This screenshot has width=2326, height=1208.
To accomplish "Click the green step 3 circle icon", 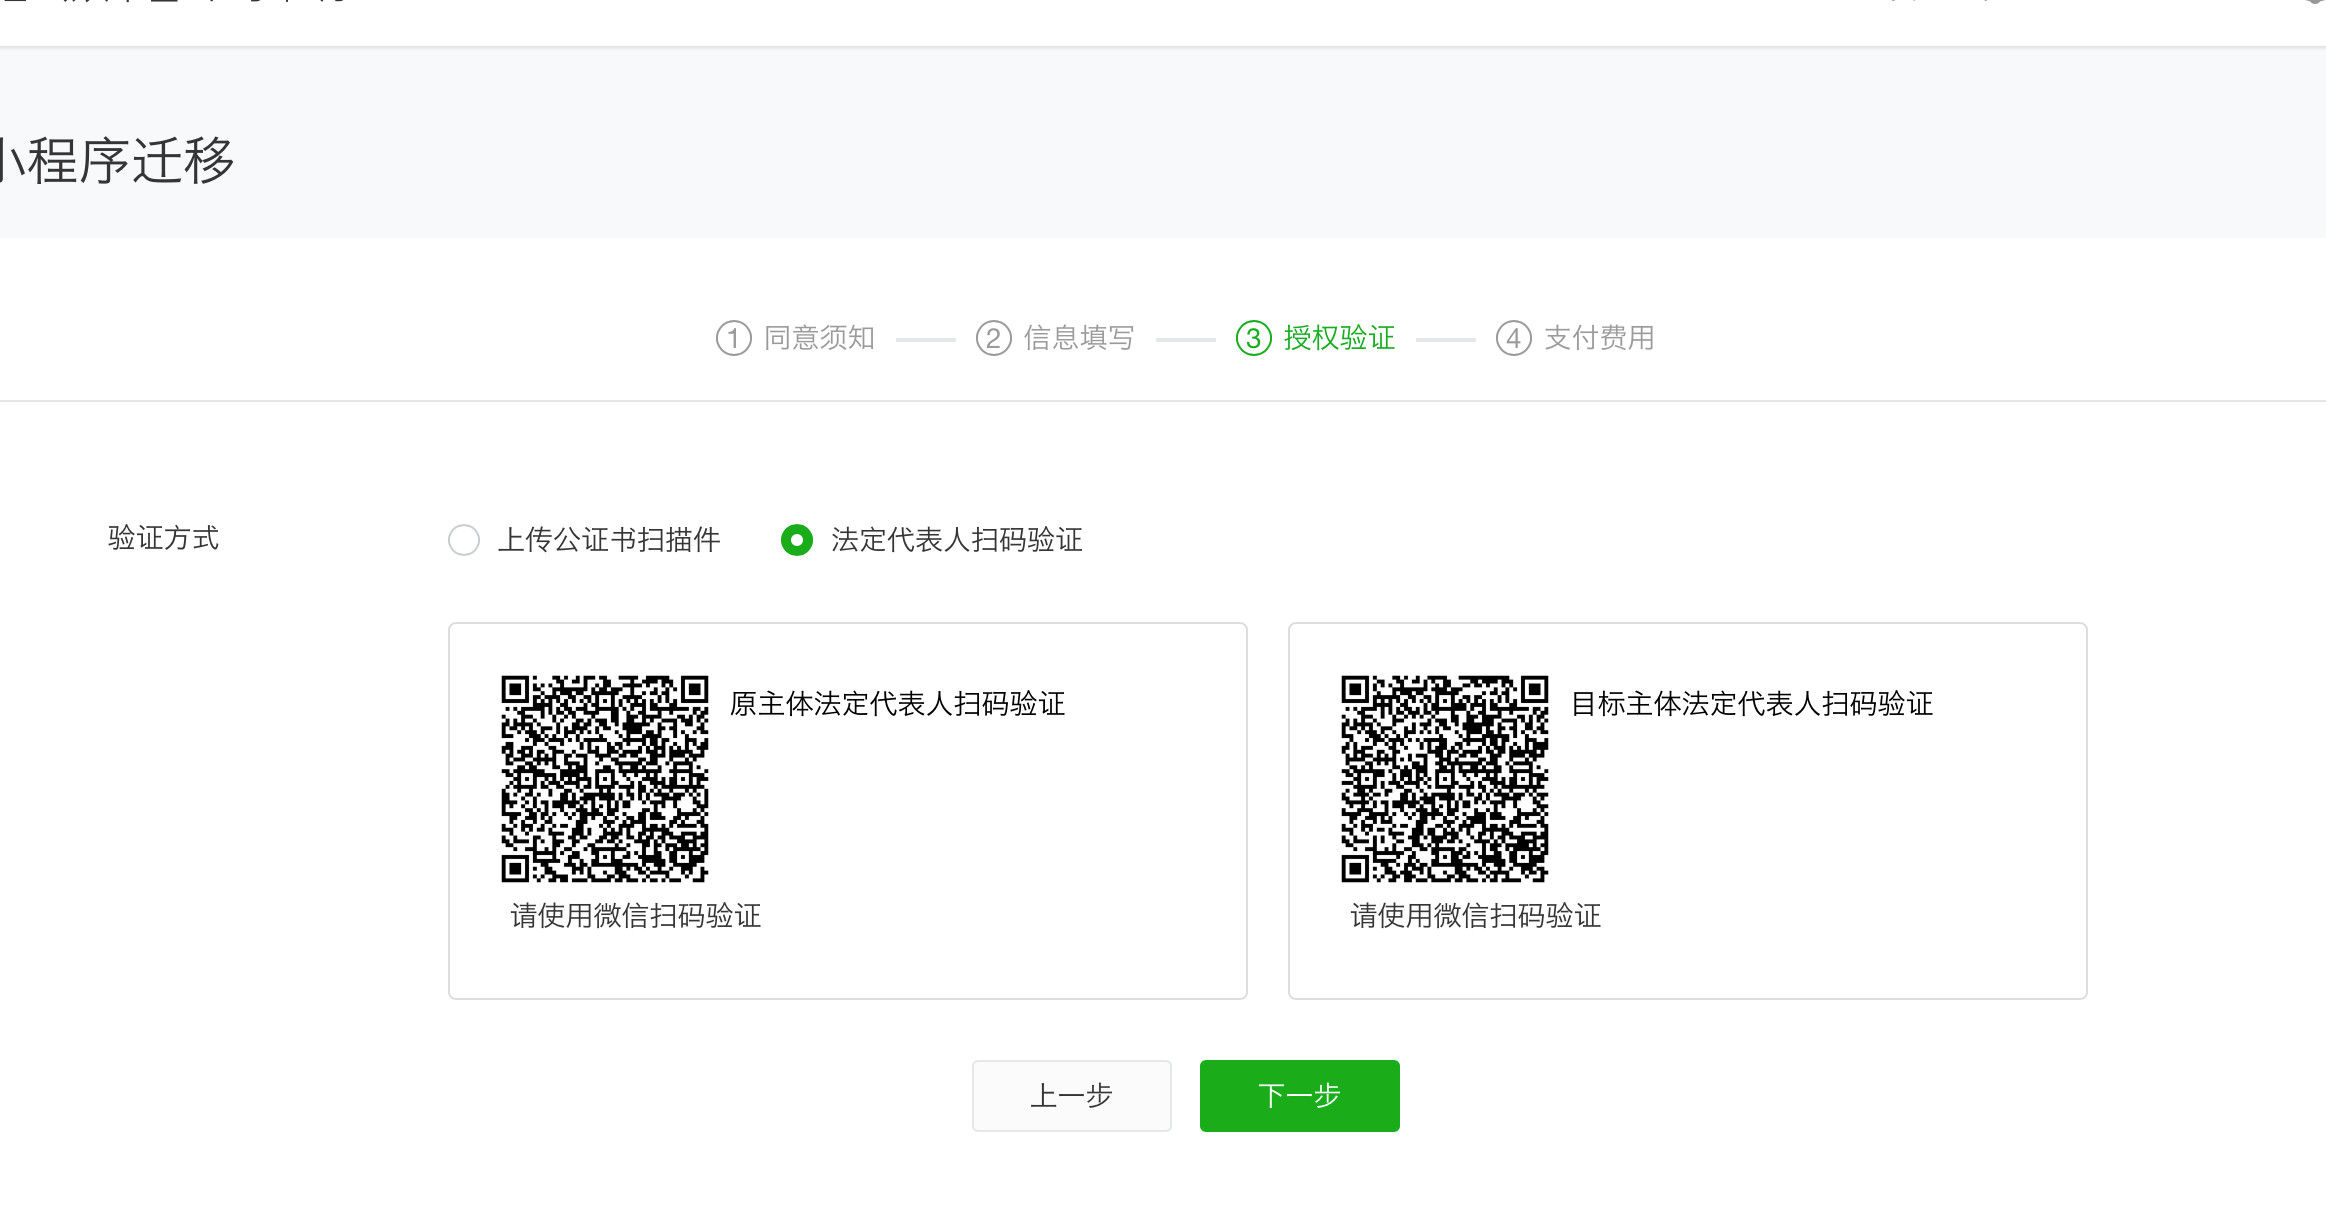I will (x=1253, y=338).
